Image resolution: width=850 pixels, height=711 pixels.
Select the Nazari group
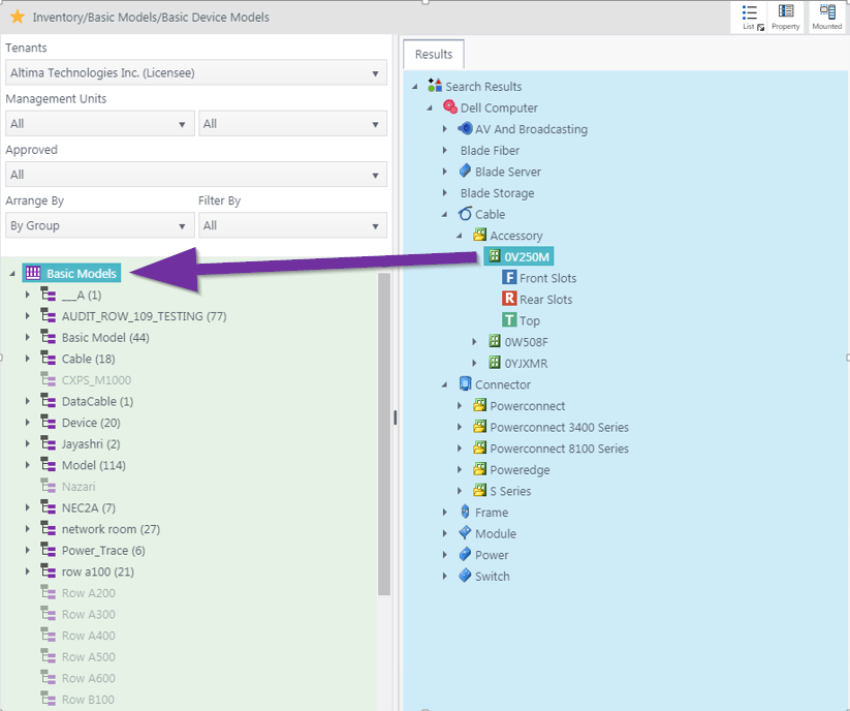[x=78, y=486]
